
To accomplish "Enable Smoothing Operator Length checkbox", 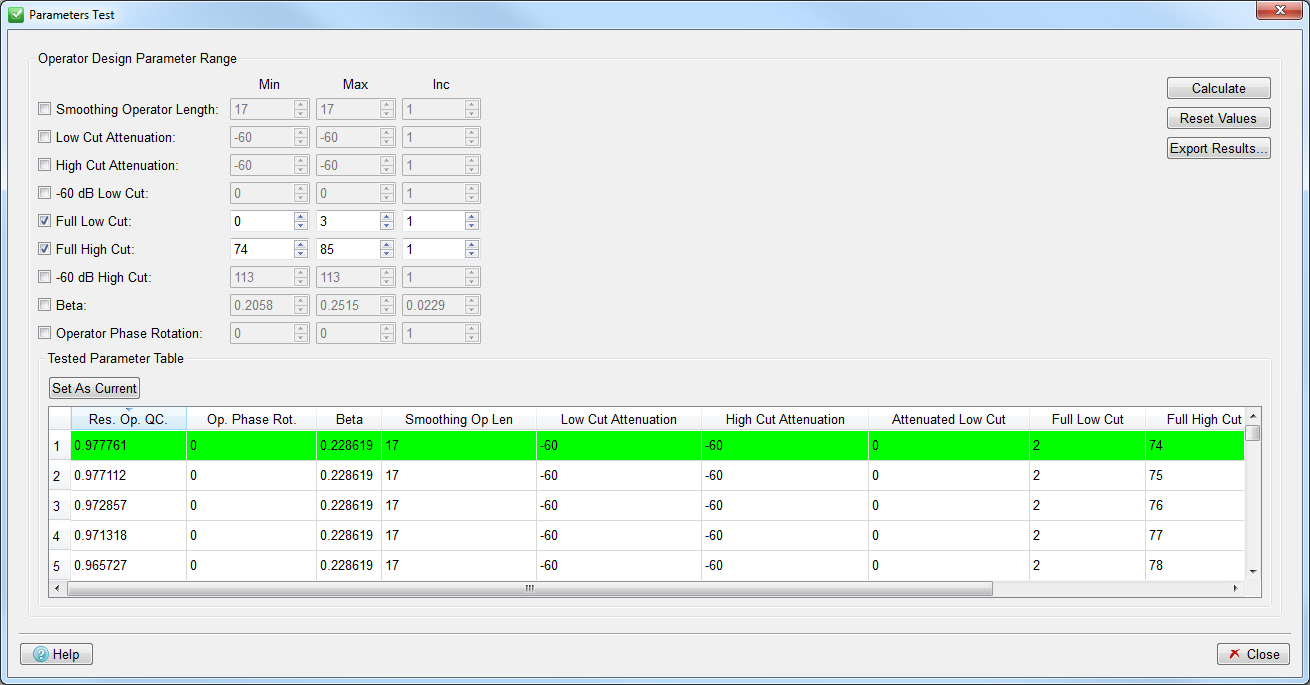I will pyautogui.click(x=44, y=109).
